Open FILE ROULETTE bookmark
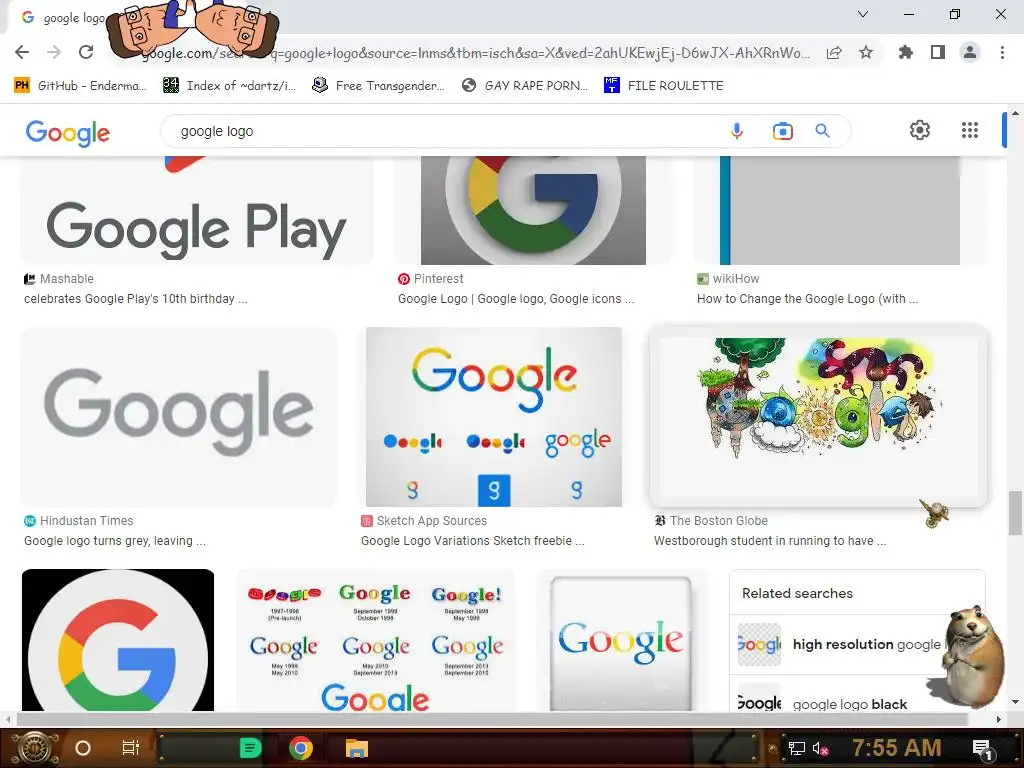Viewport: 1024px width, 768px height. click(664, 86)
